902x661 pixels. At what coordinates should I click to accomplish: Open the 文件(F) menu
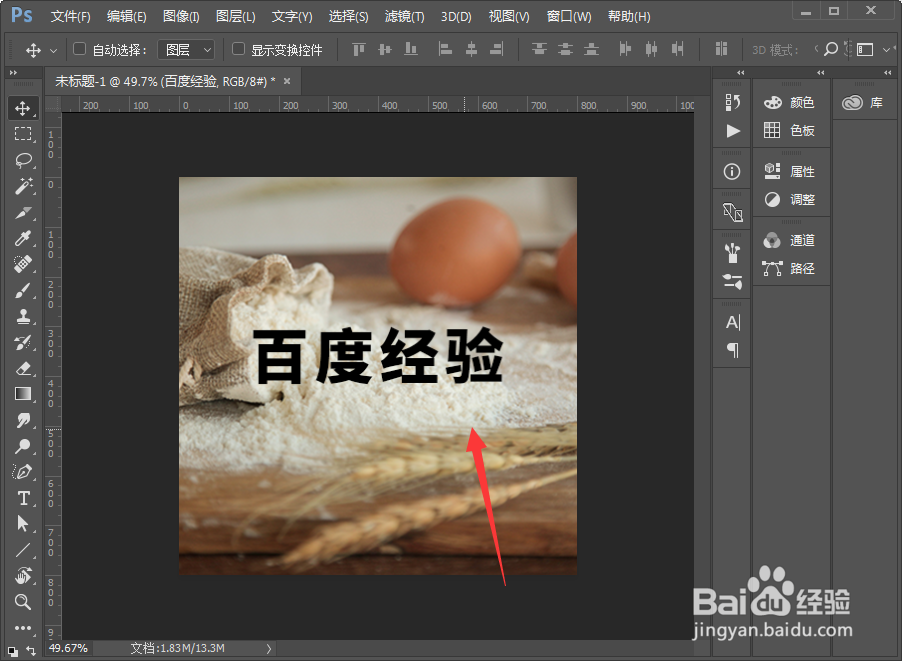tap(71, 16)
